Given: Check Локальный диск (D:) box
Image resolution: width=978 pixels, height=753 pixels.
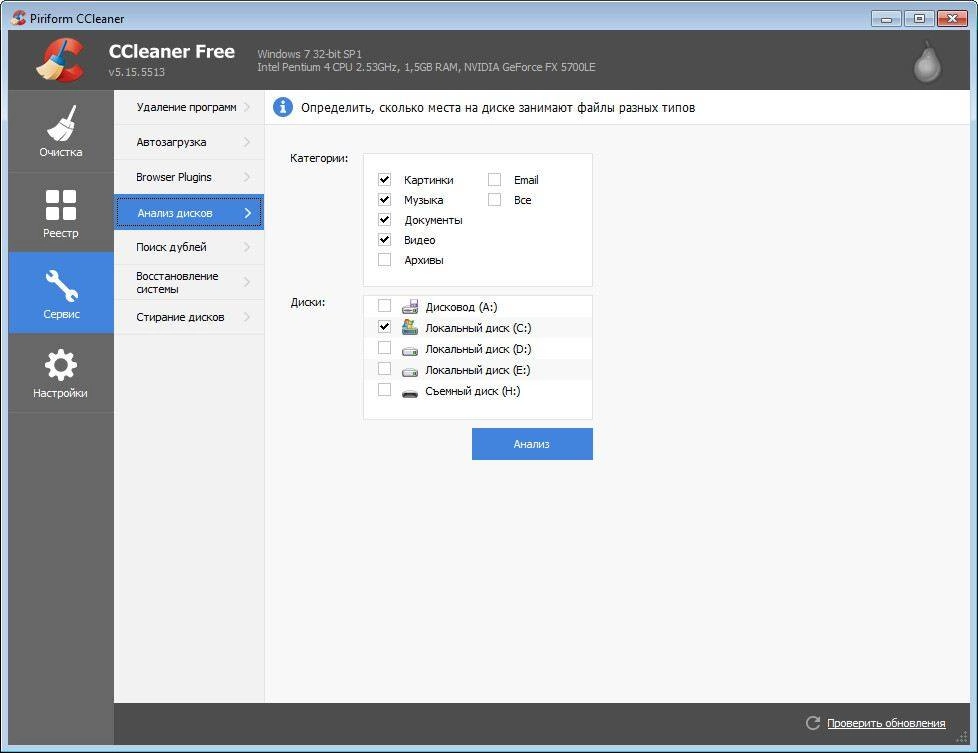Looking at the screenshot, I should coord(384,347).
